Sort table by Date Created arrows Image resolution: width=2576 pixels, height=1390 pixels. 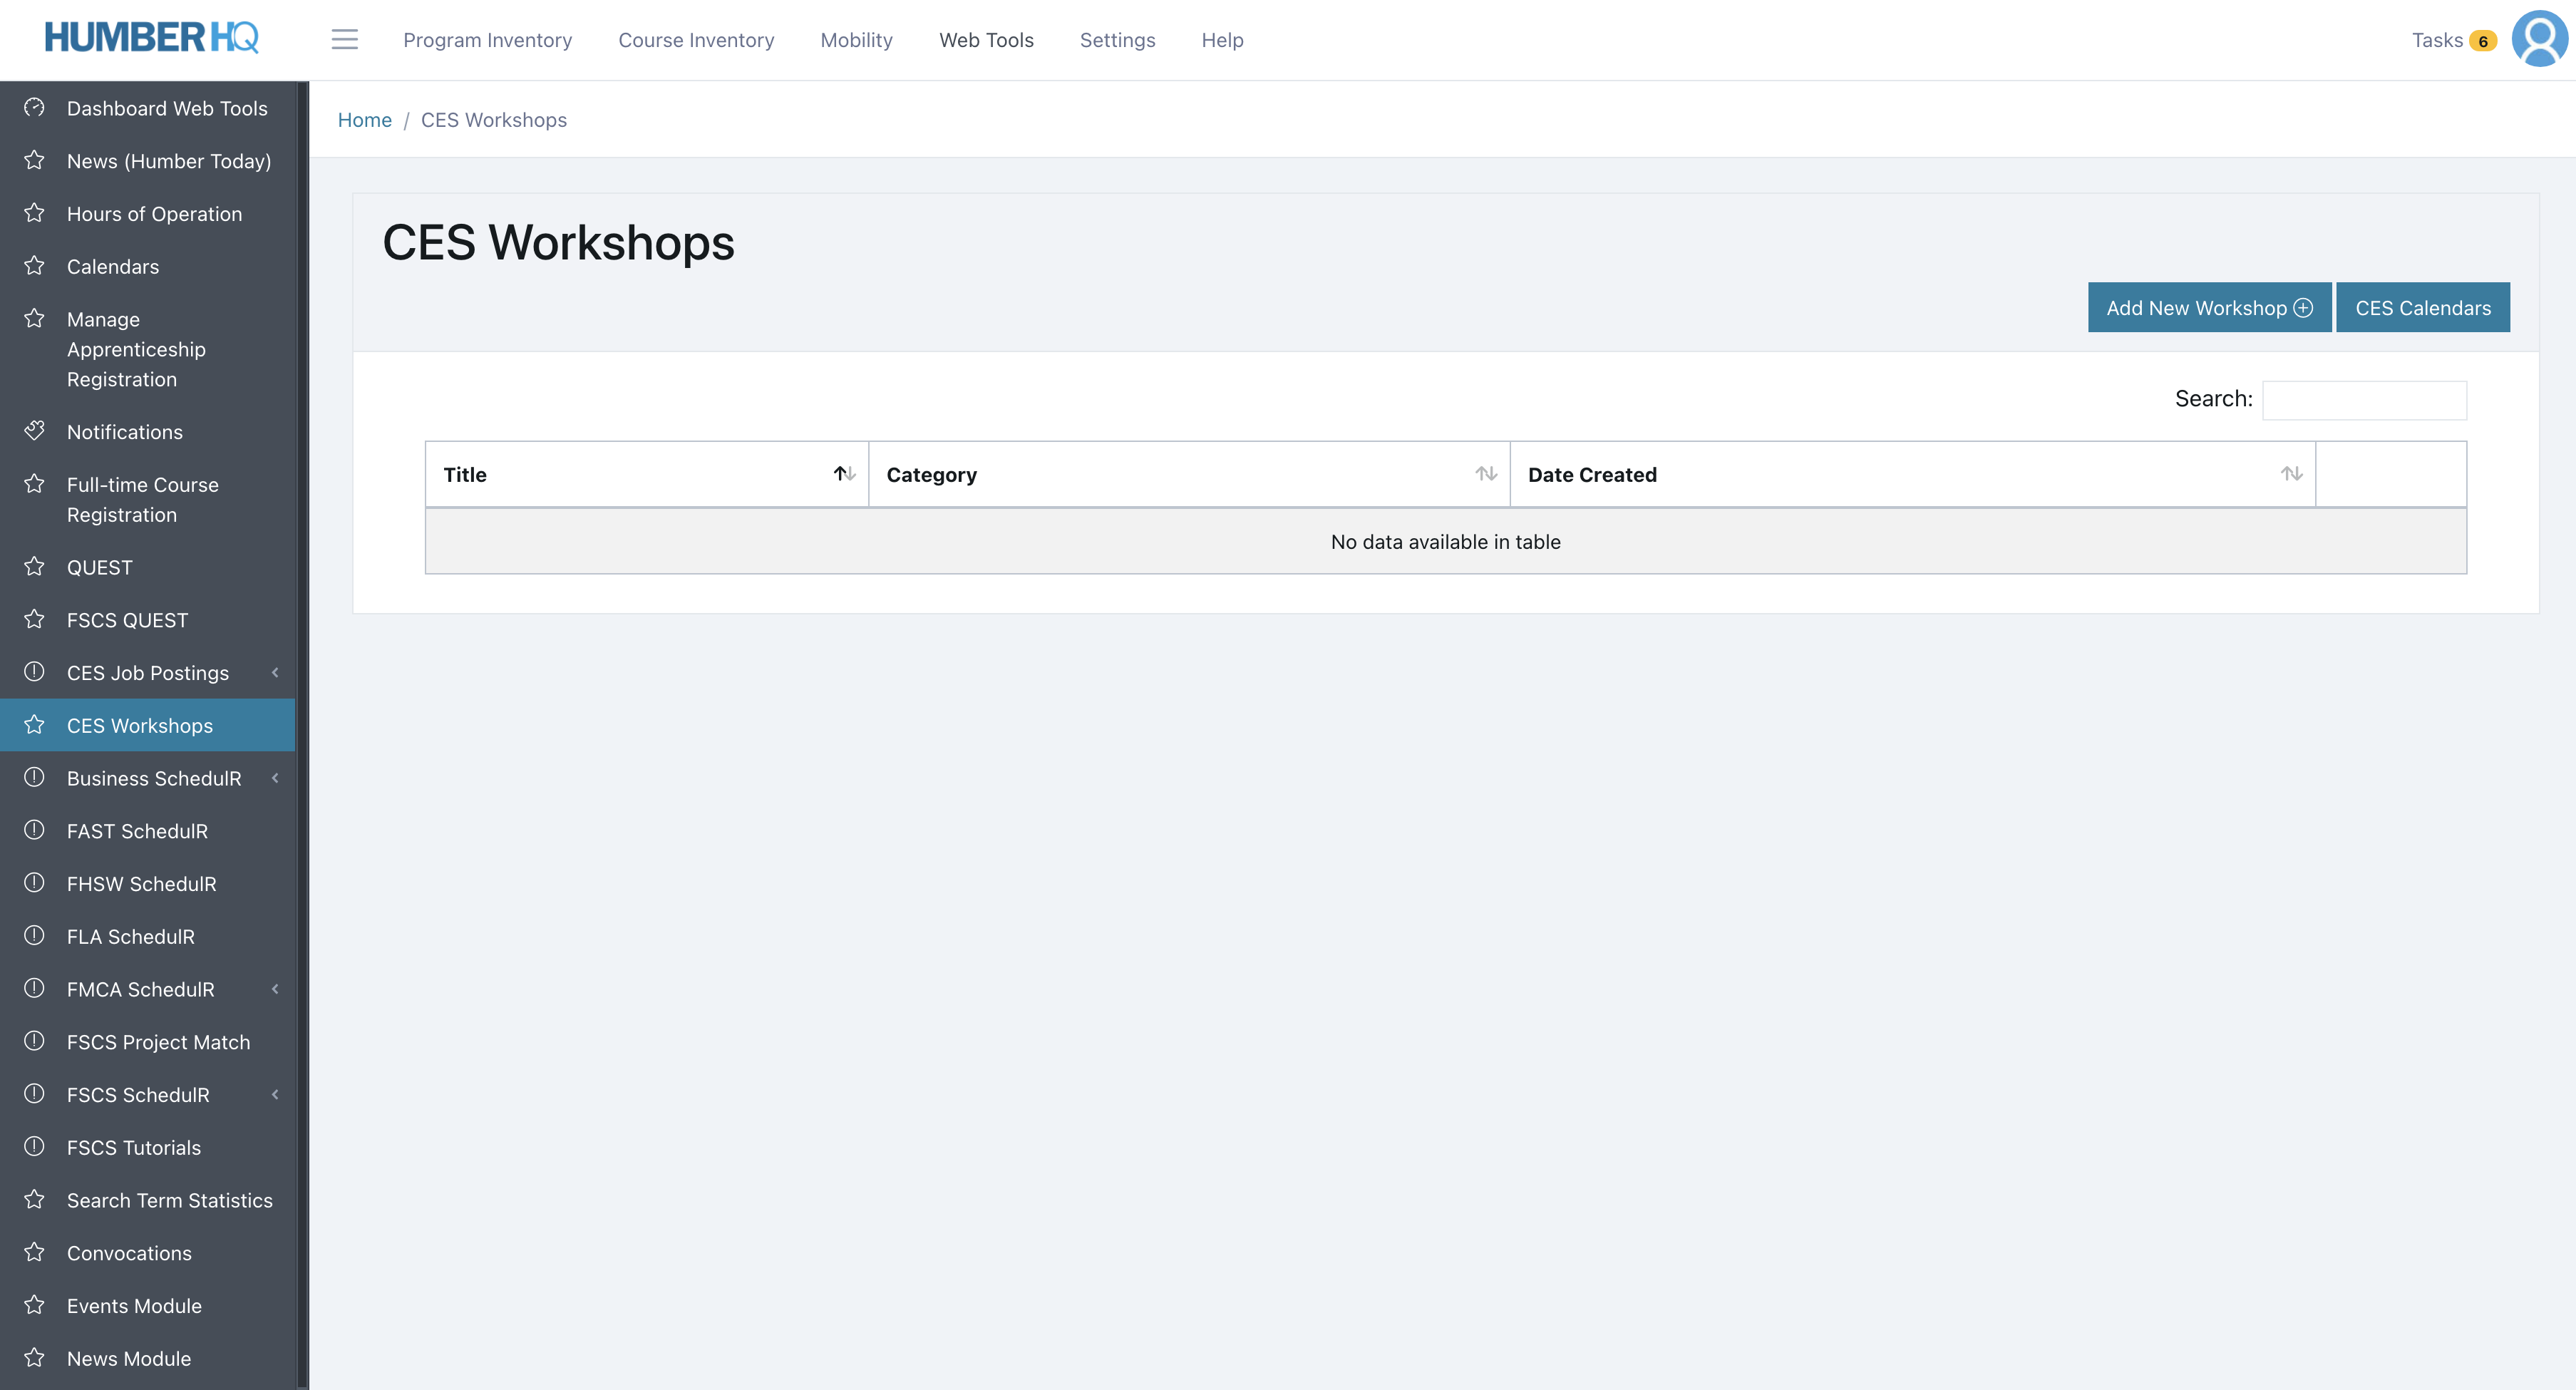coord(2292,474)
